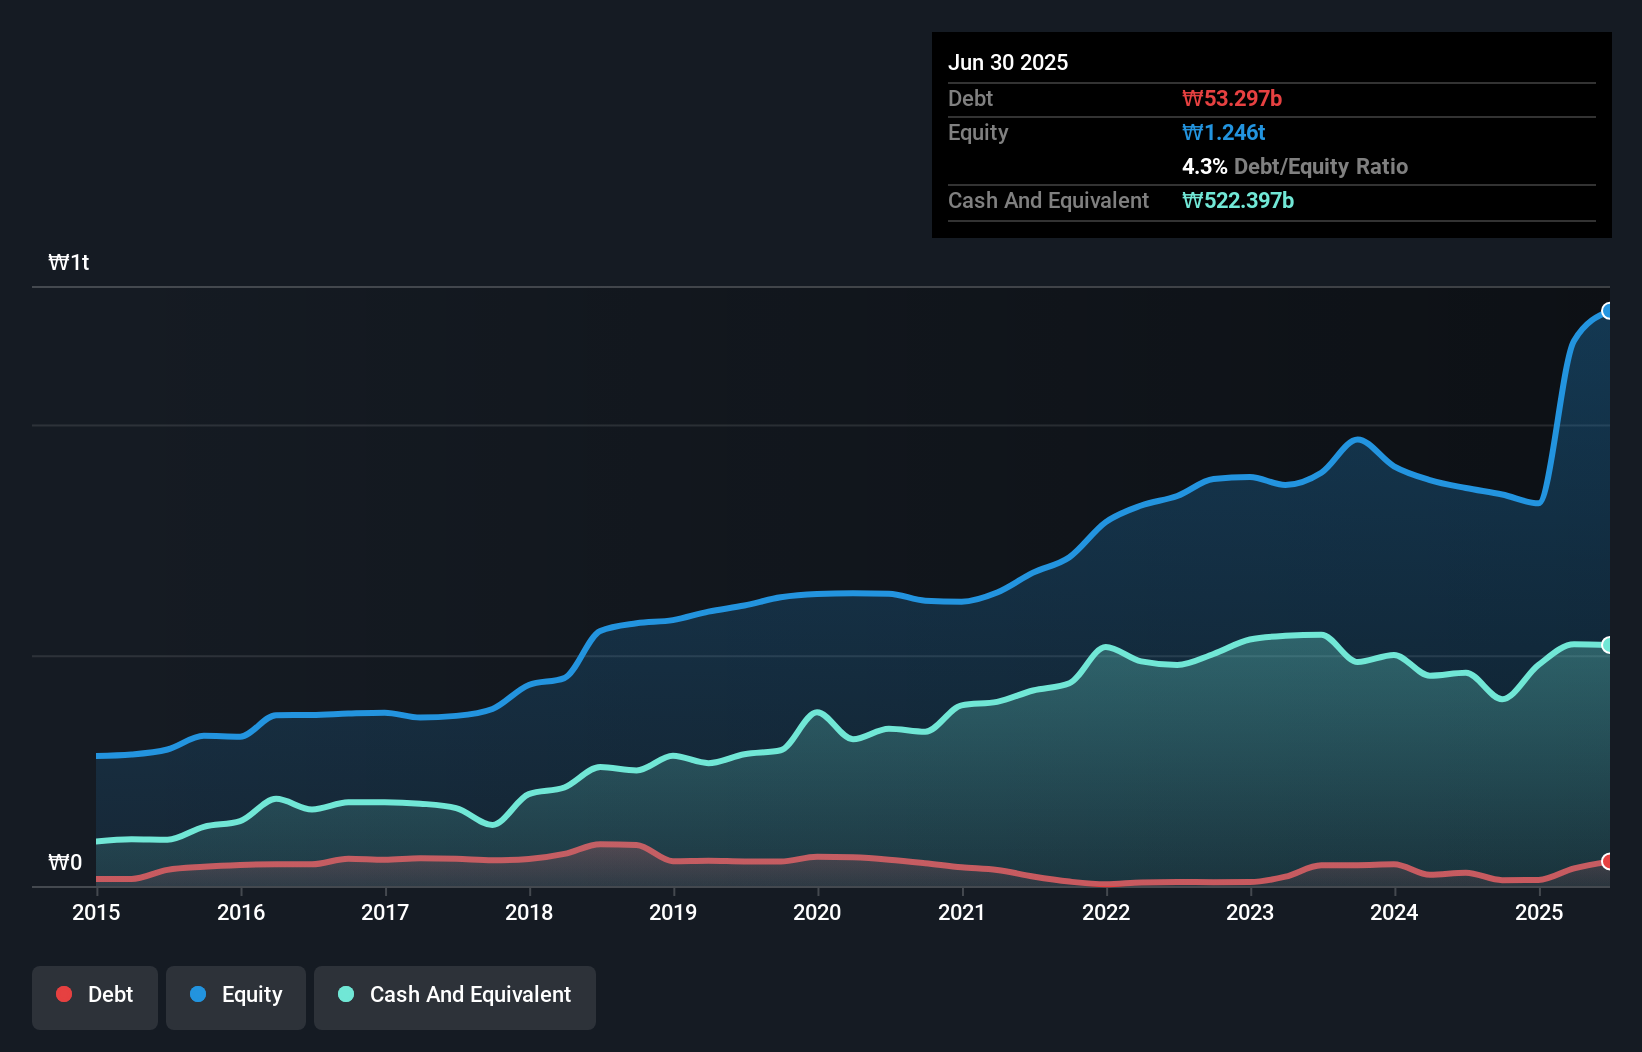This screenshot has width=1642, height=1052.
Task: Click the won symbol on the ₩0 axis label
Action: pyautogui.click(x=57, y=862)
